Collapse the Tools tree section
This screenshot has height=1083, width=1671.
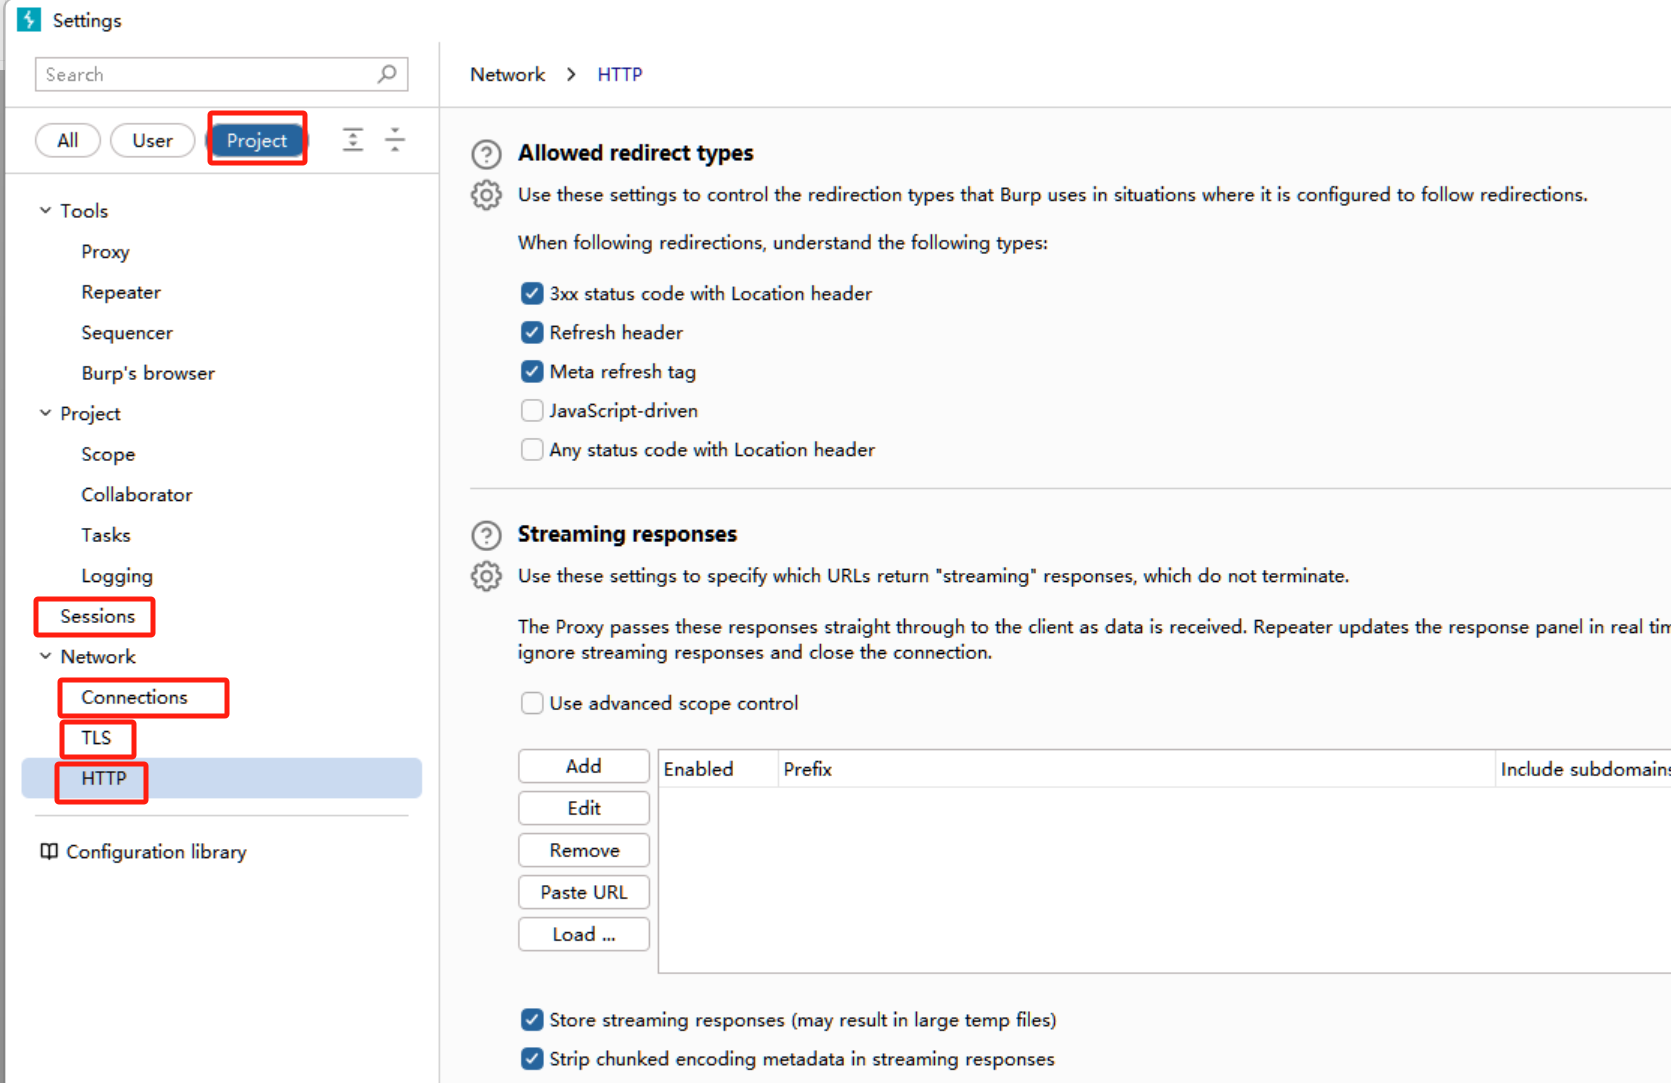click(45, 211)
